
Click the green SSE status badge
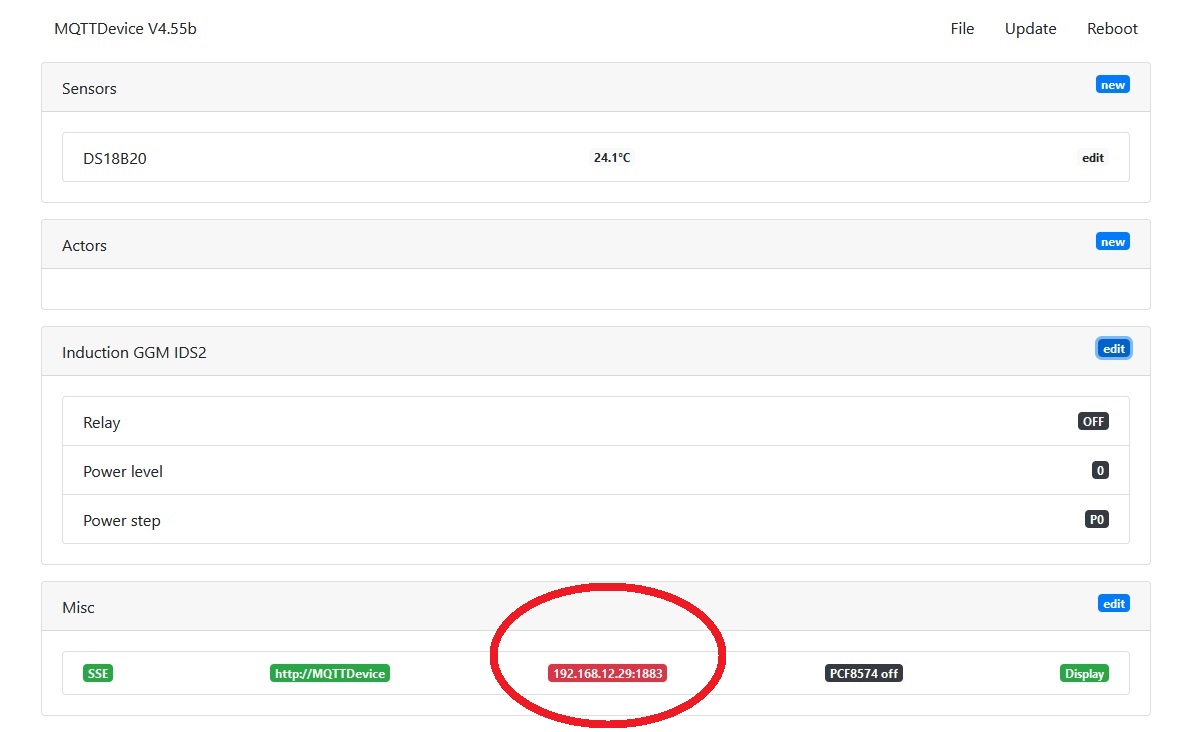pyautogui.click(x=98, y=674)
